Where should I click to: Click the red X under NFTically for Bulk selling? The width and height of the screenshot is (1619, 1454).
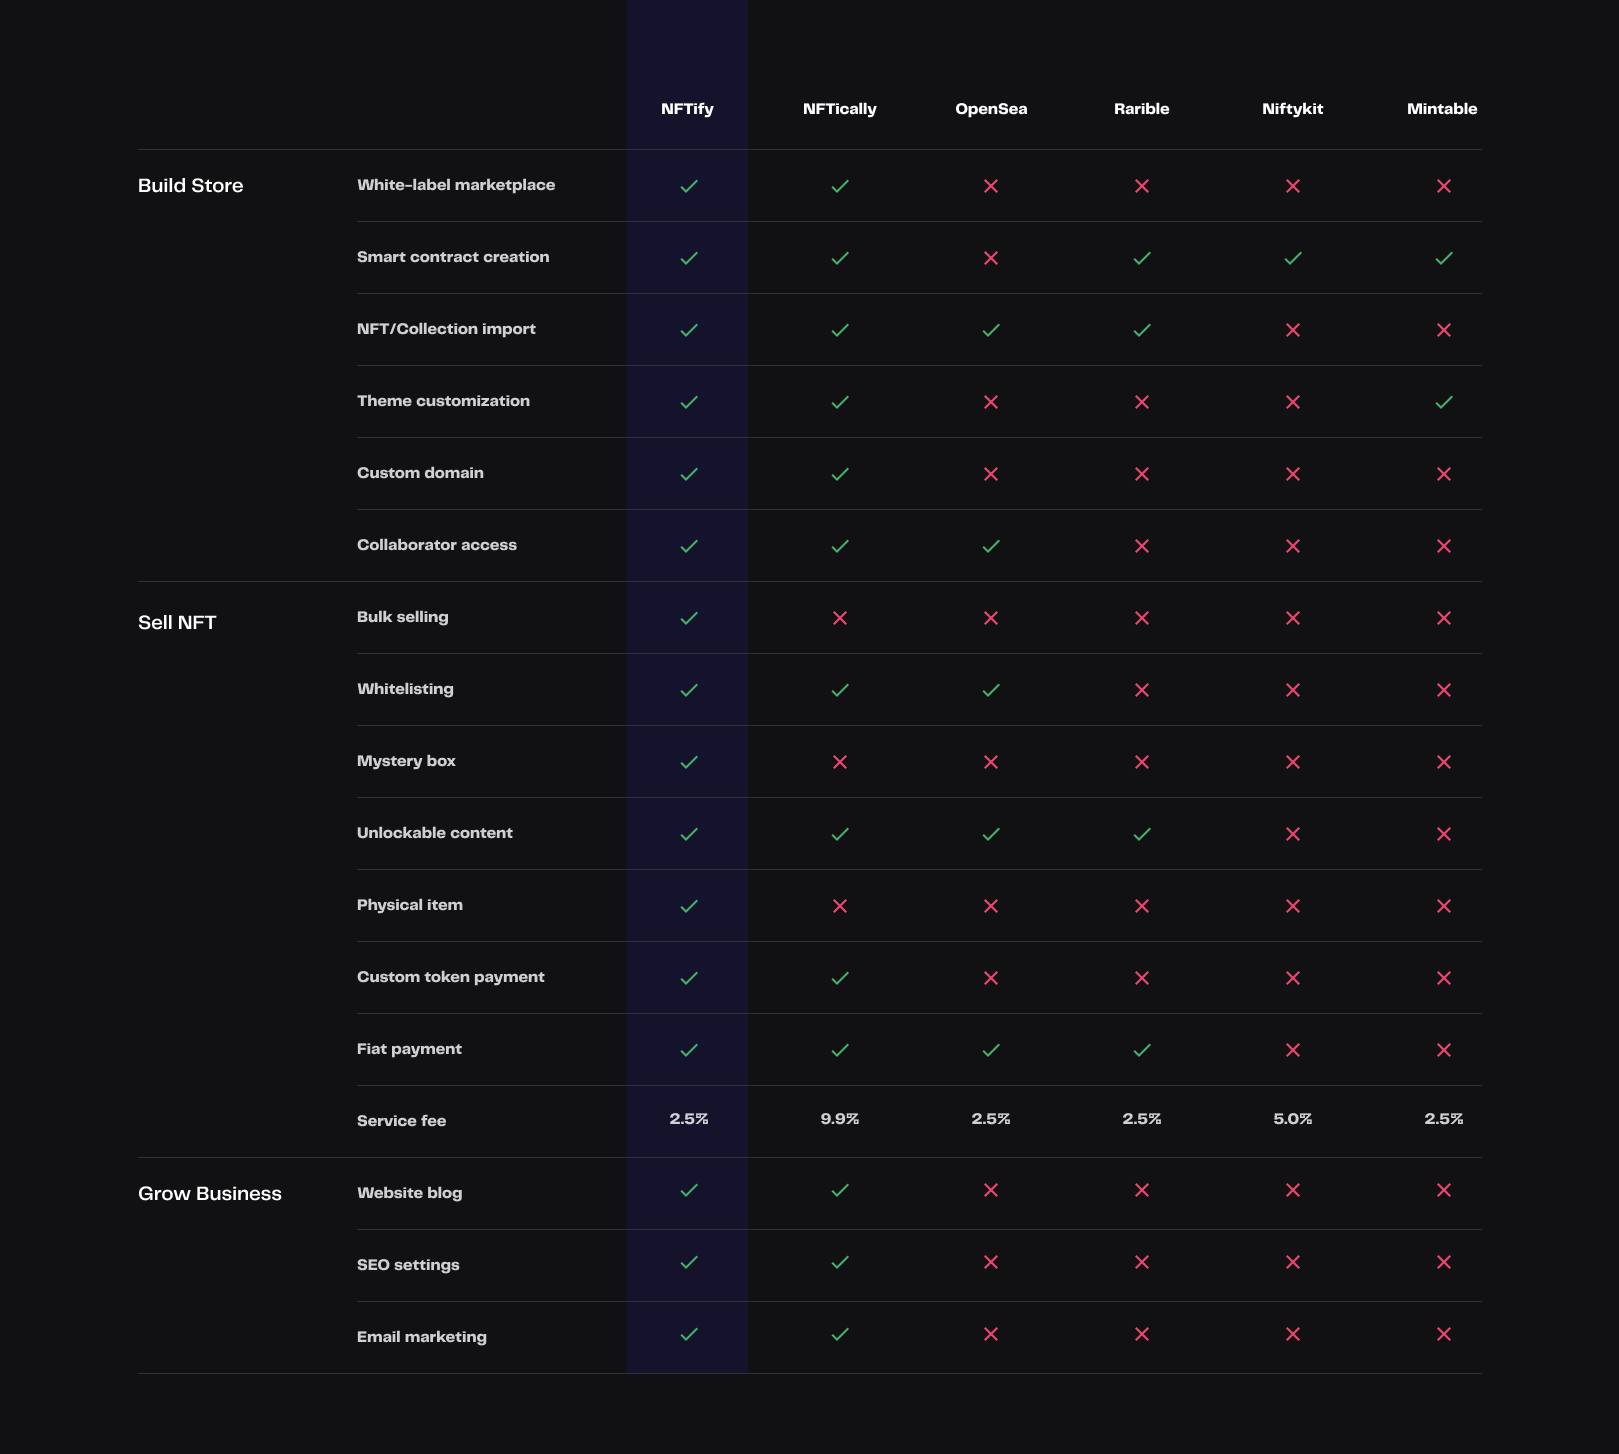839,617
